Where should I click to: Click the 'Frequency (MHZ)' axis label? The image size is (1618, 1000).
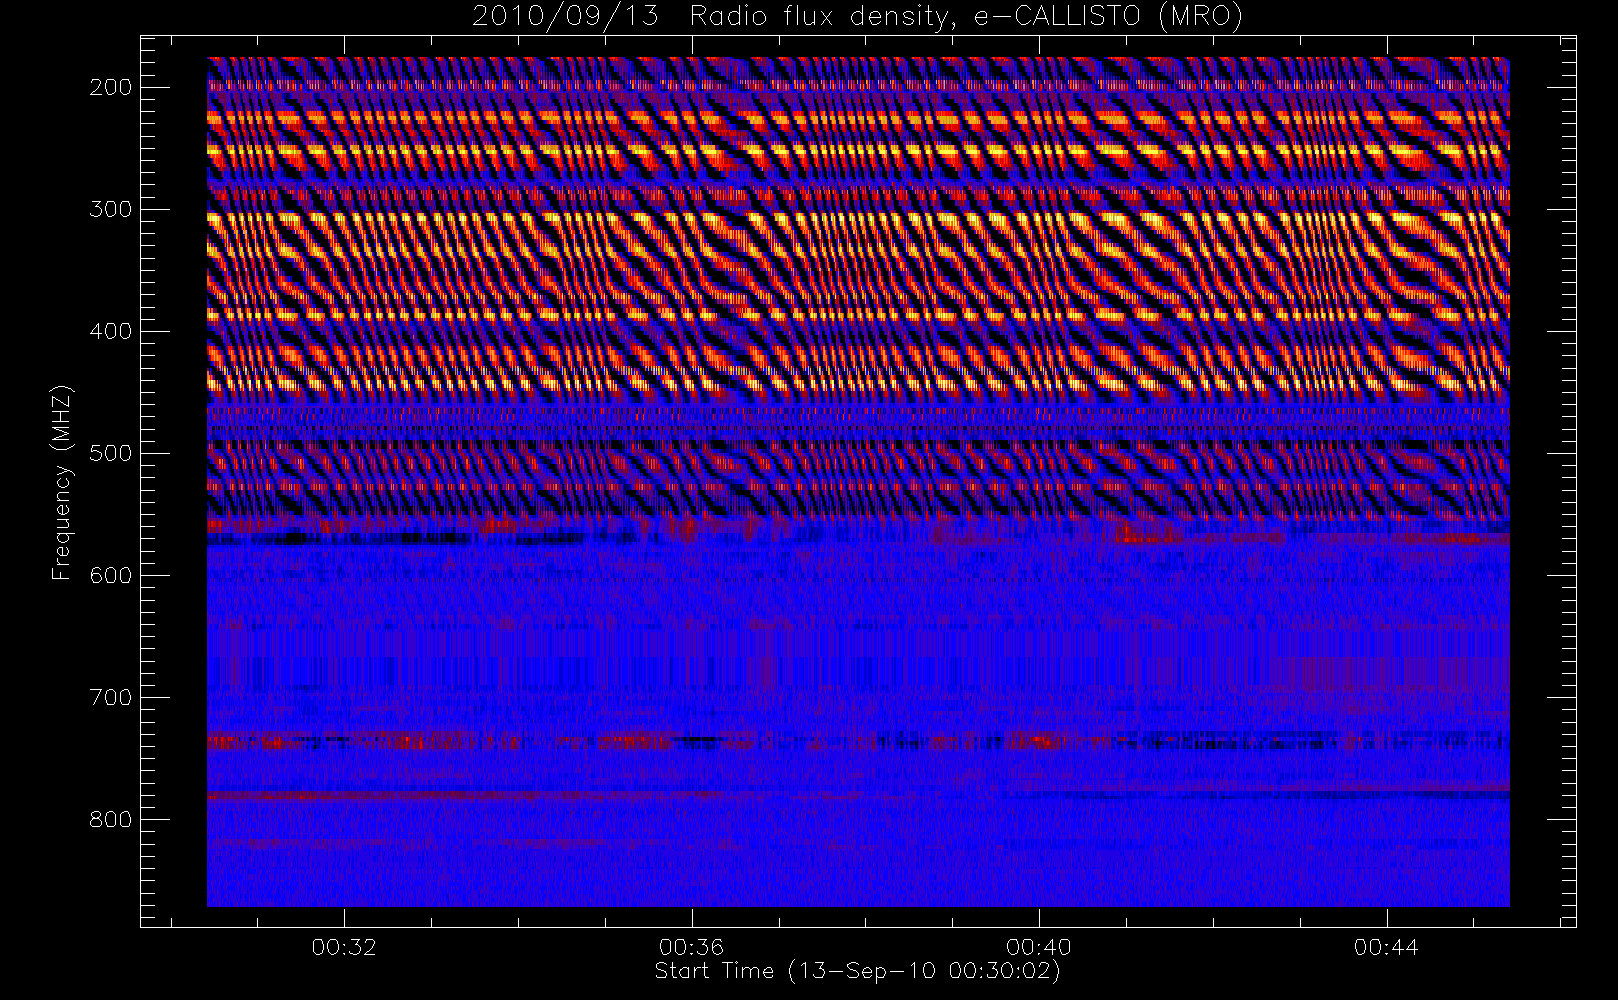pos(62,482)
